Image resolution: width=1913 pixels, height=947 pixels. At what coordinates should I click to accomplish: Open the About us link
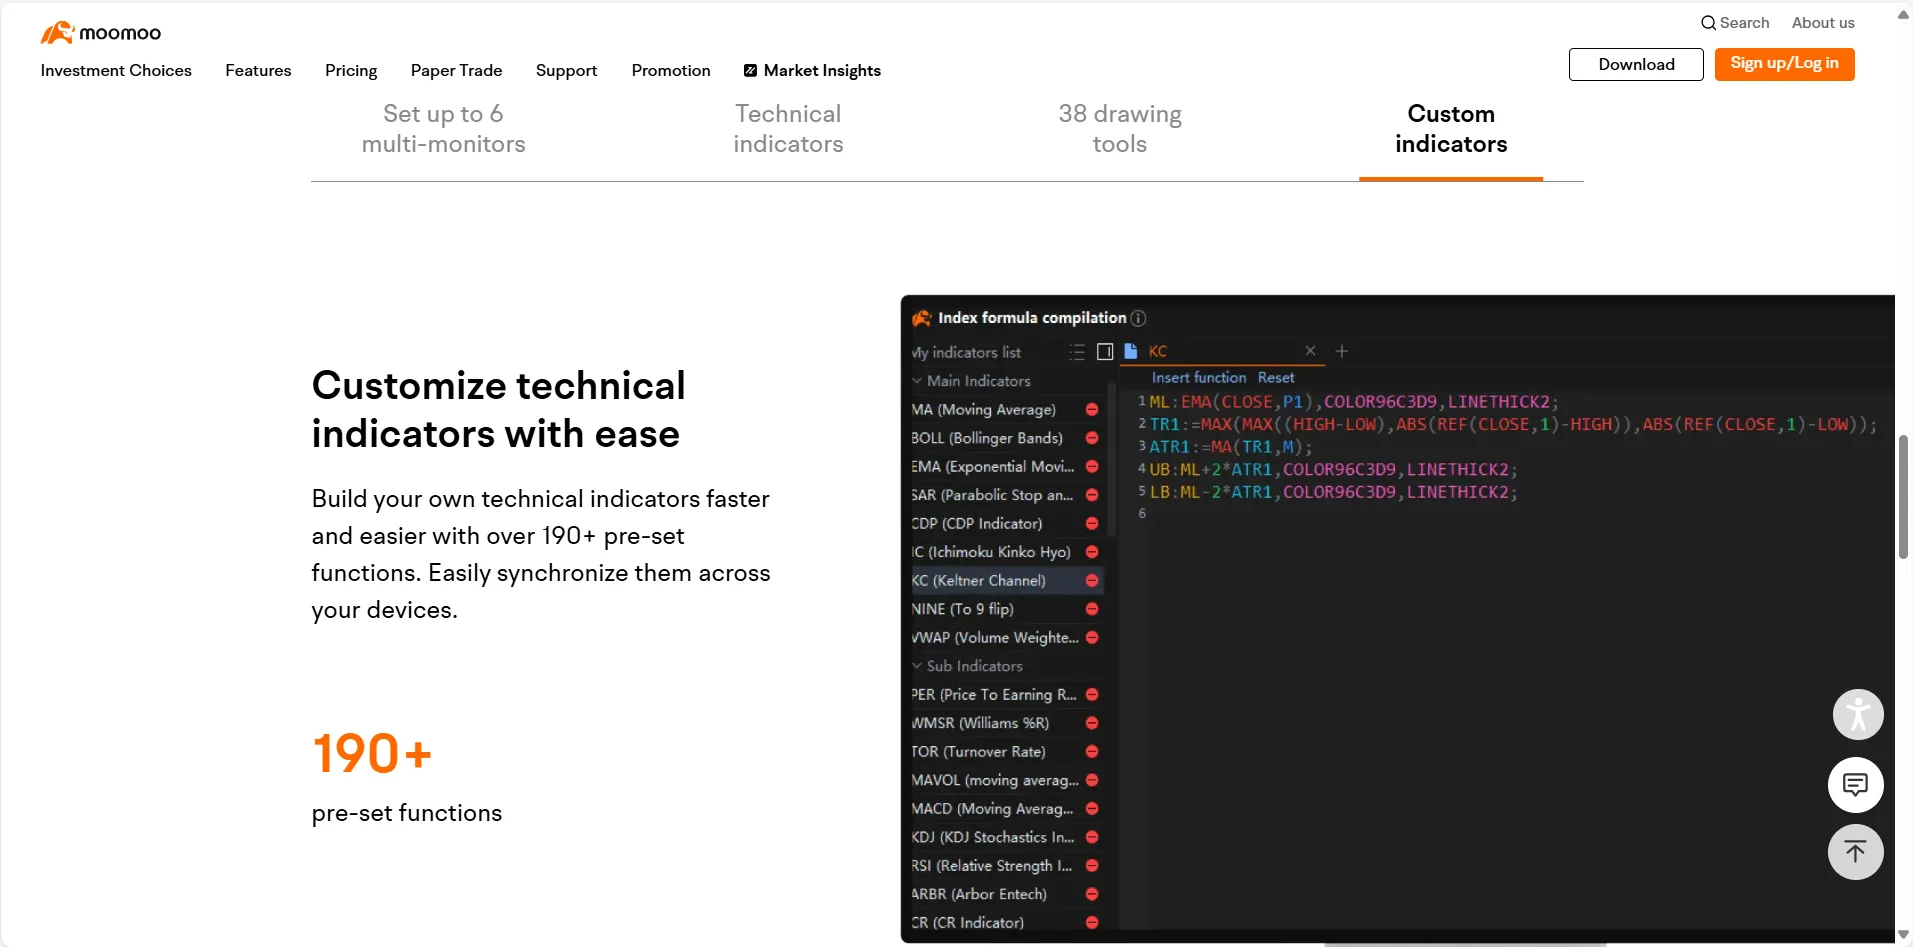point(1823,23)
